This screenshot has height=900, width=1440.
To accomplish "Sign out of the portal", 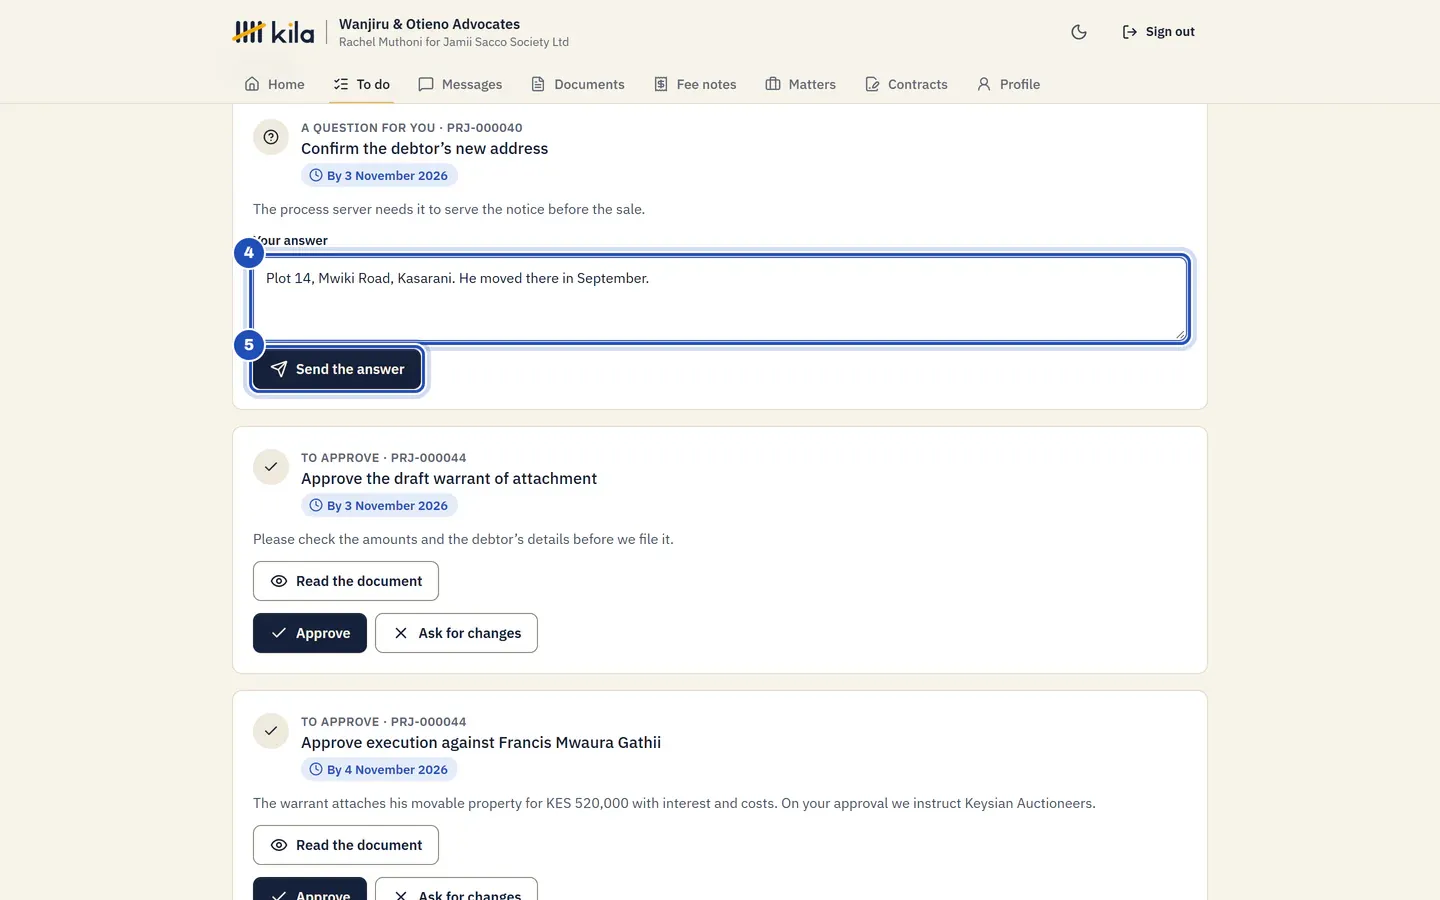I will [x=1158, y=32].
